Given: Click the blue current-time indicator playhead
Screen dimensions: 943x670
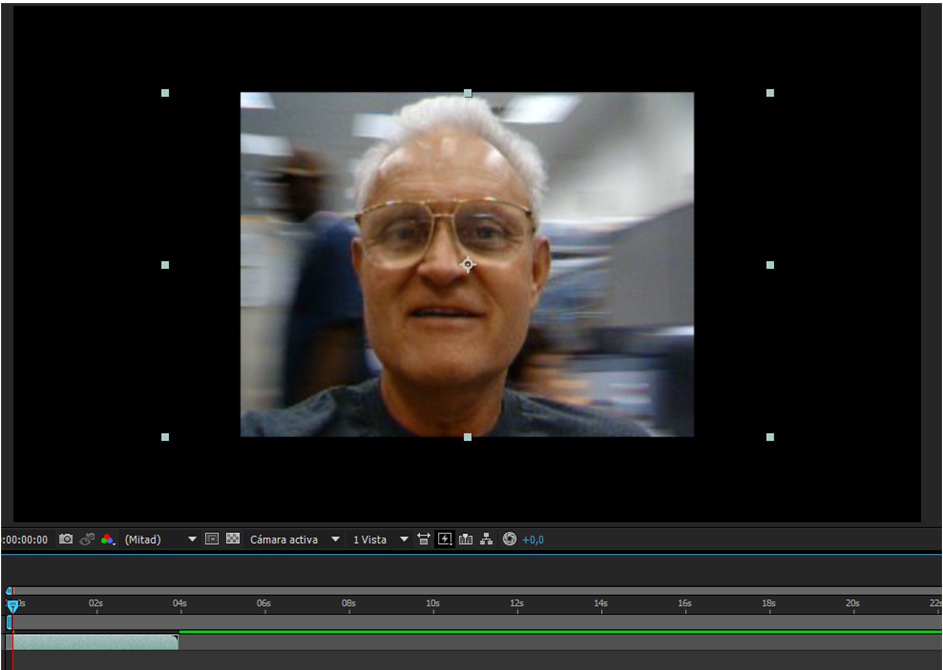Looking at the screenshot, I should (x=12, y=606).
